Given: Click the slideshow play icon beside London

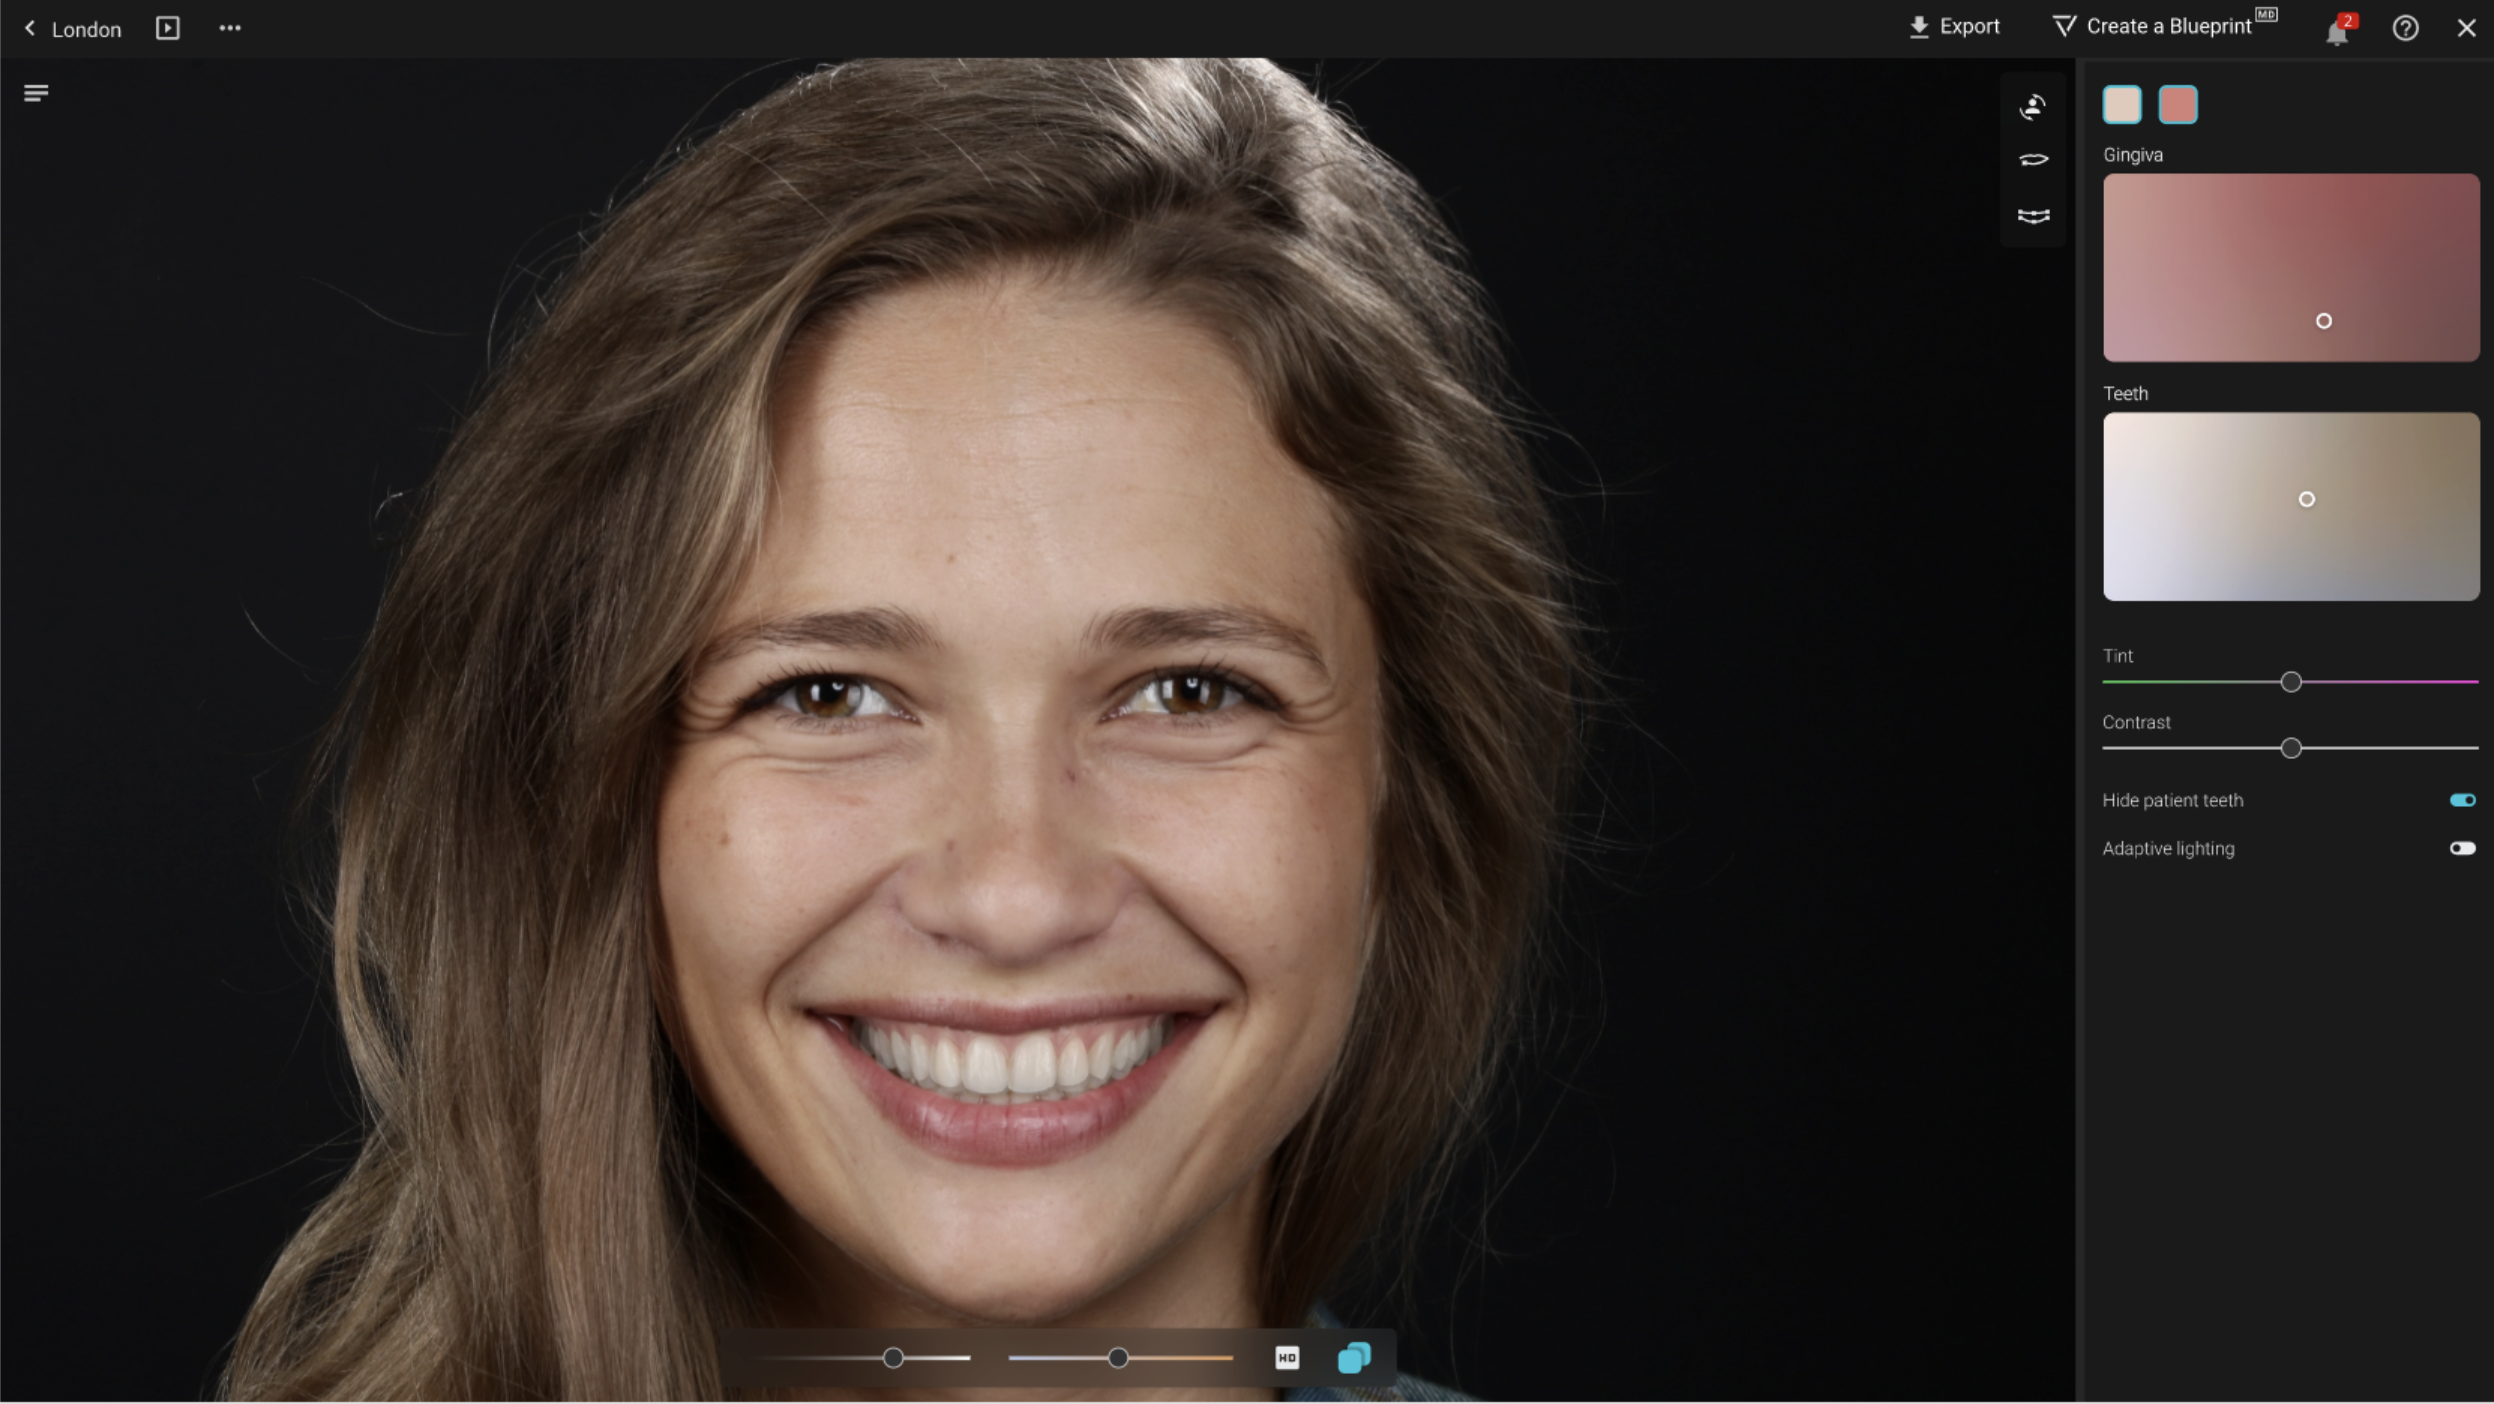Looking at the screenshot, I should 167,28.
